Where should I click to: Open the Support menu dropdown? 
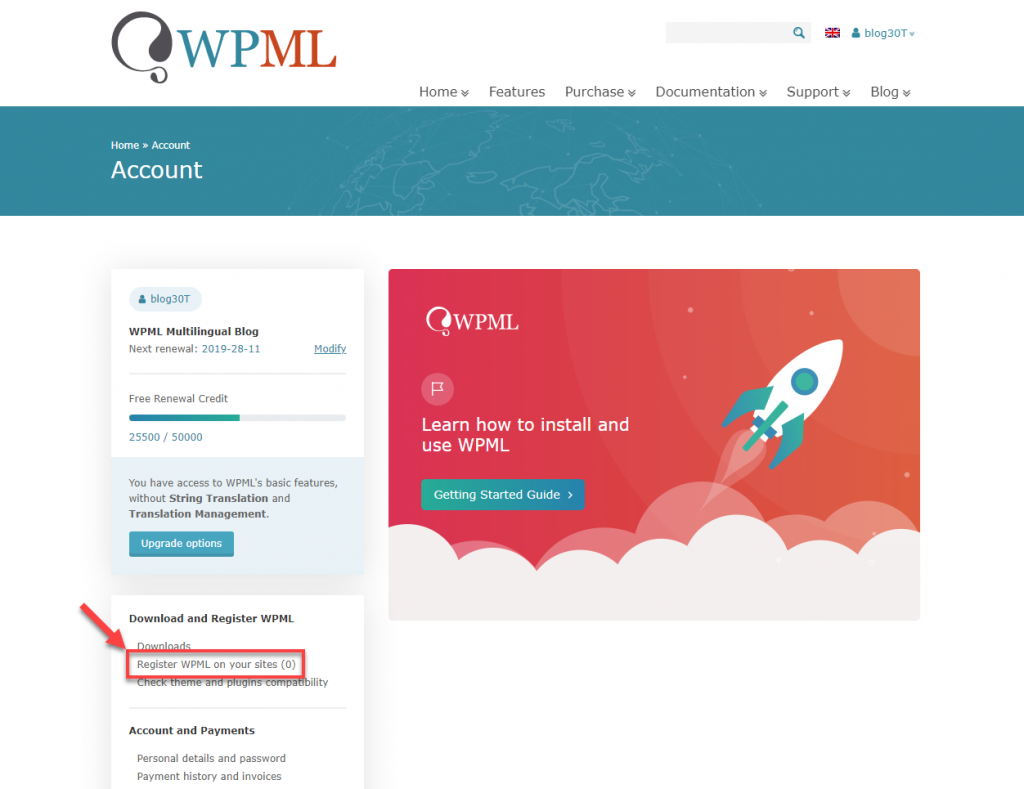pos(818,92)
